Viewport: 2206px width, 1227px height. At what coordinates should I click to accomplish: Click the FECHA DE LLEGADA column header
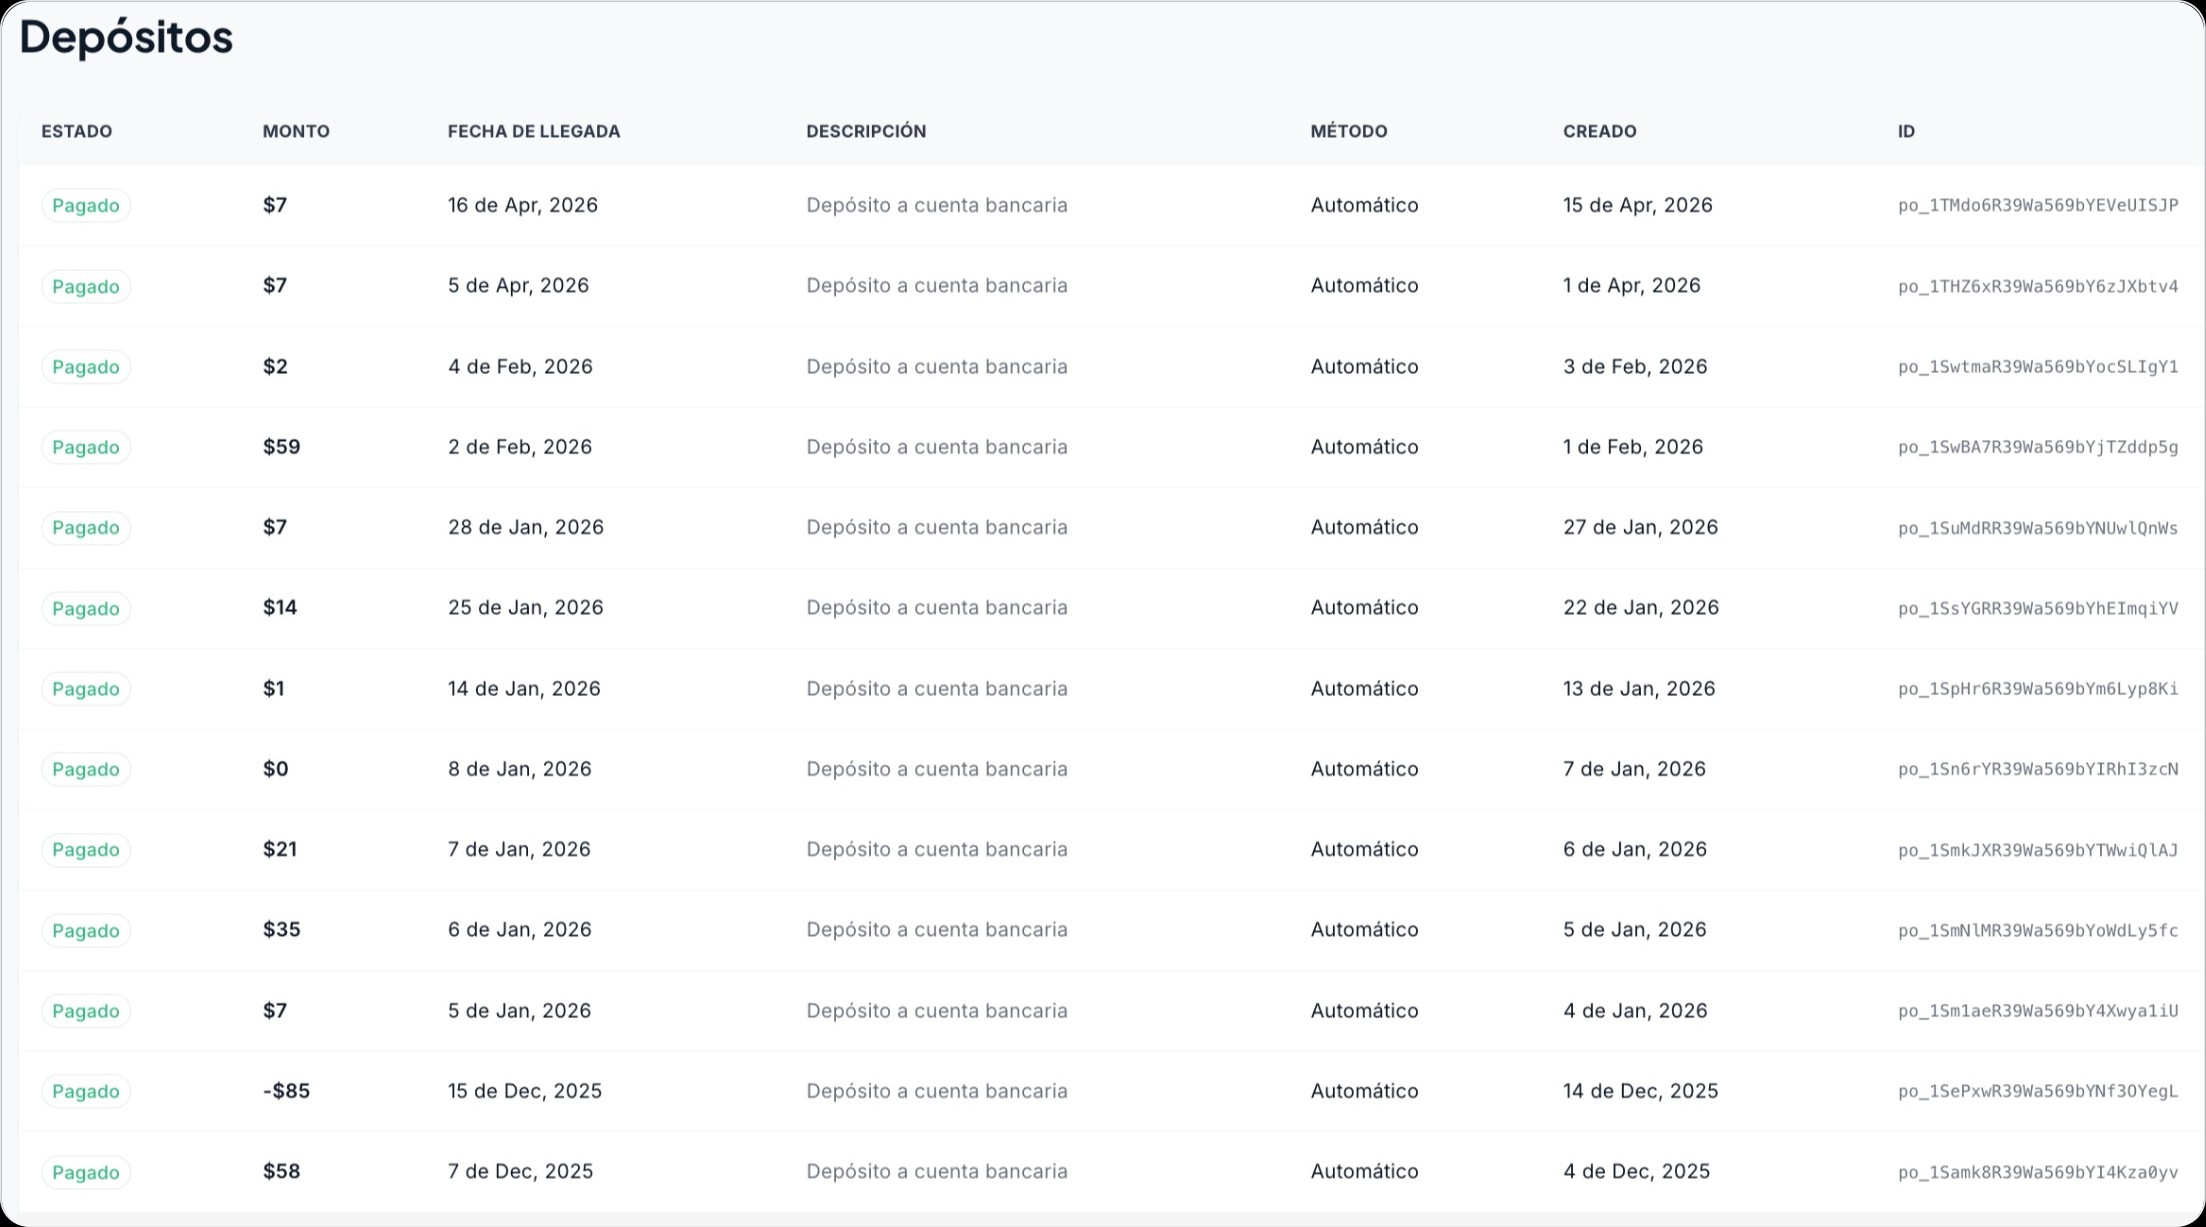[534, 131]
